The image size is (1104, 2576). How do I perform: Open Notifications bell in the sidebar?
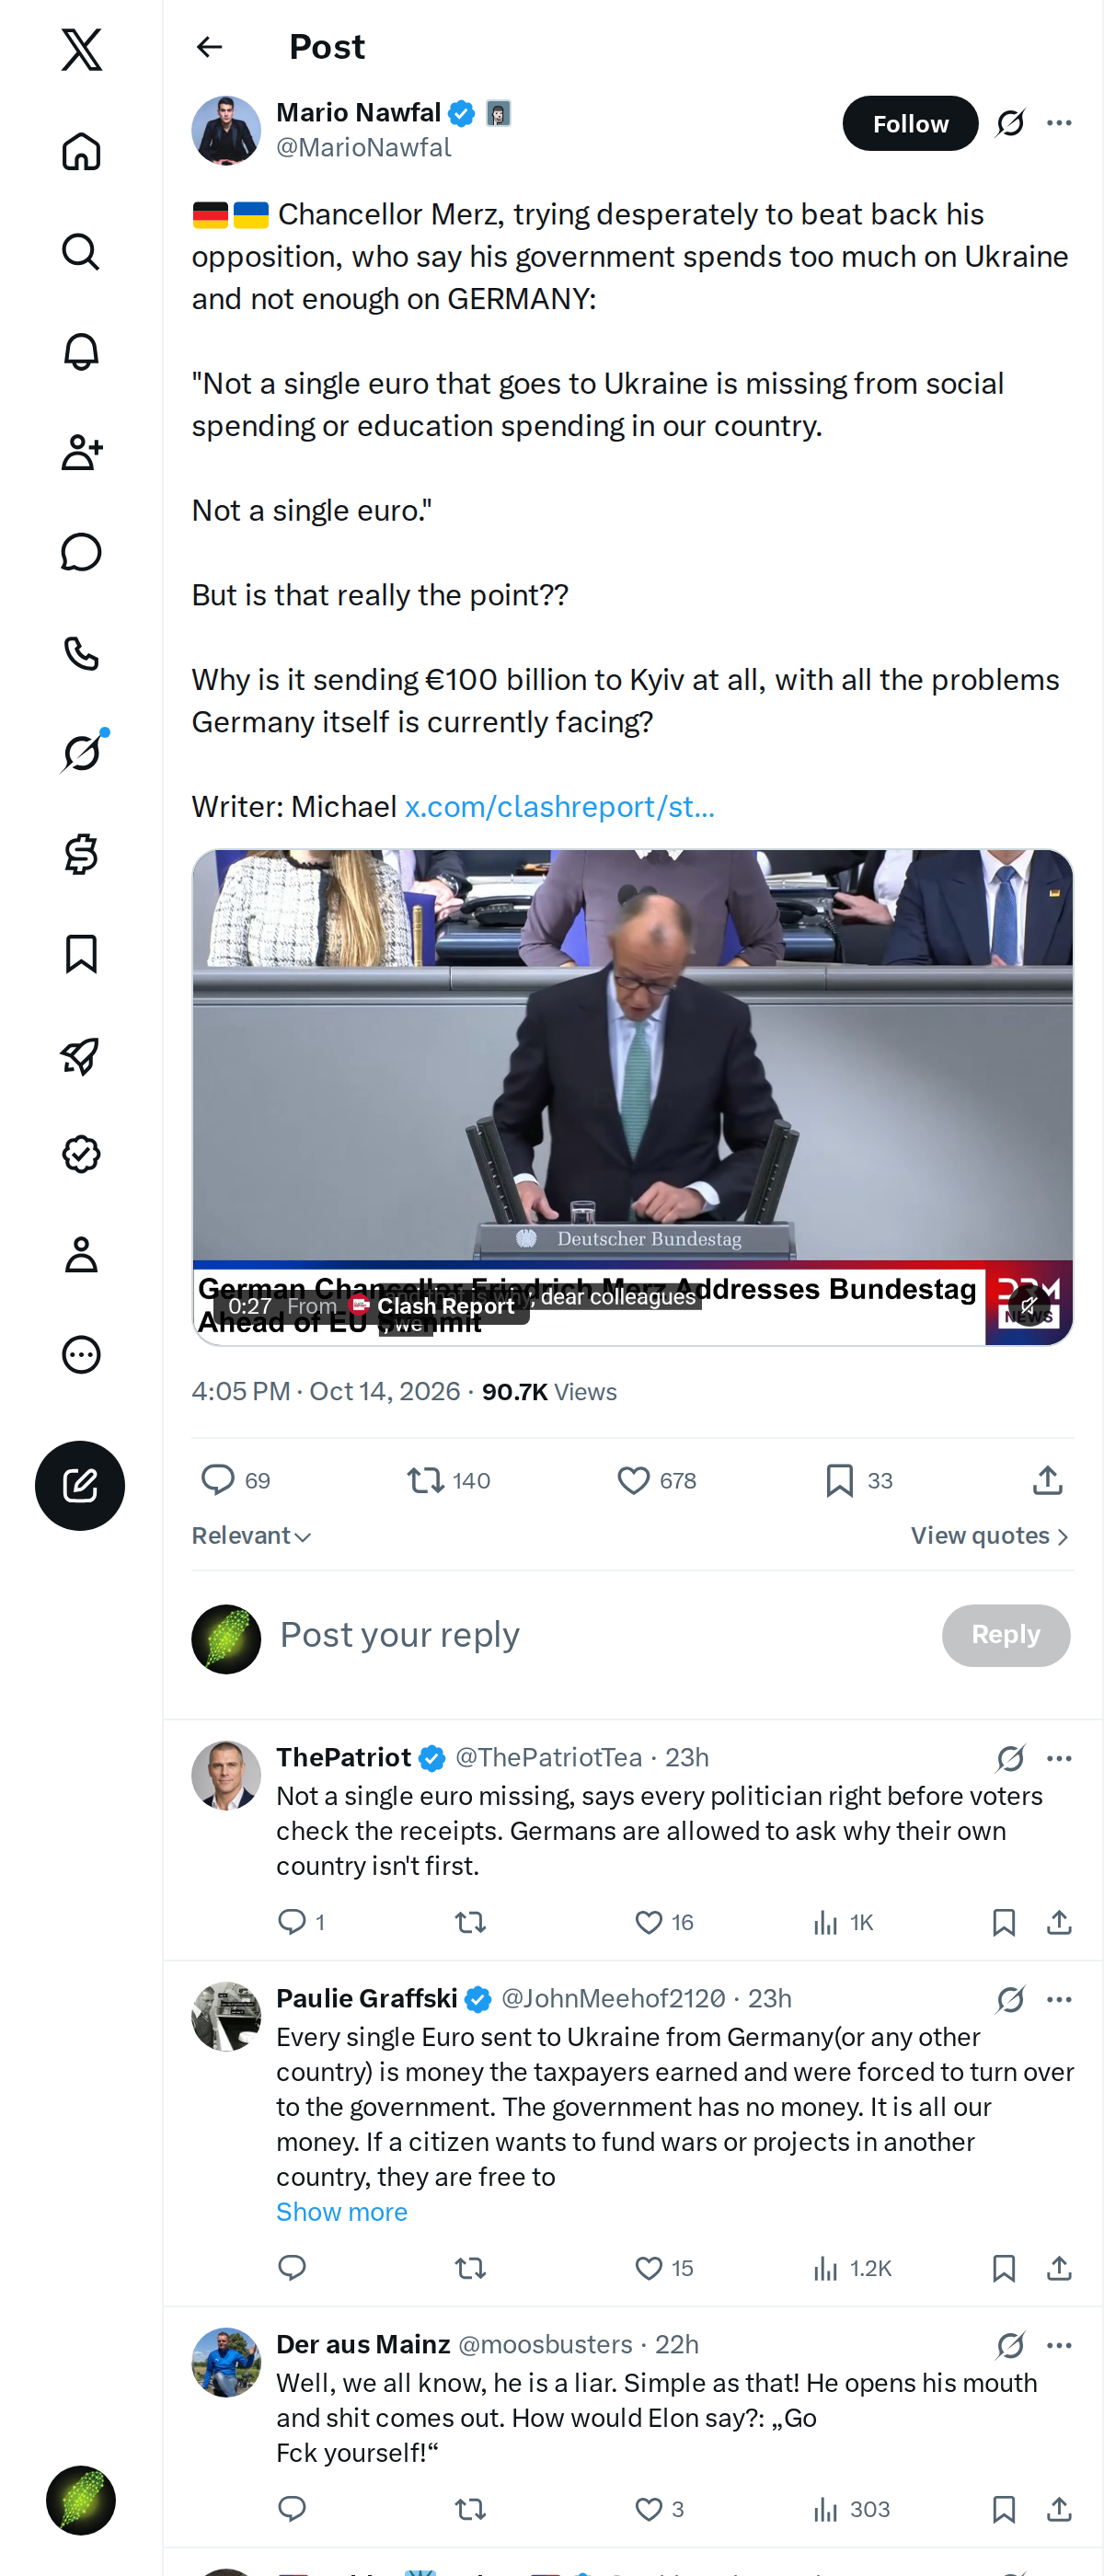(x=82, y=352)
